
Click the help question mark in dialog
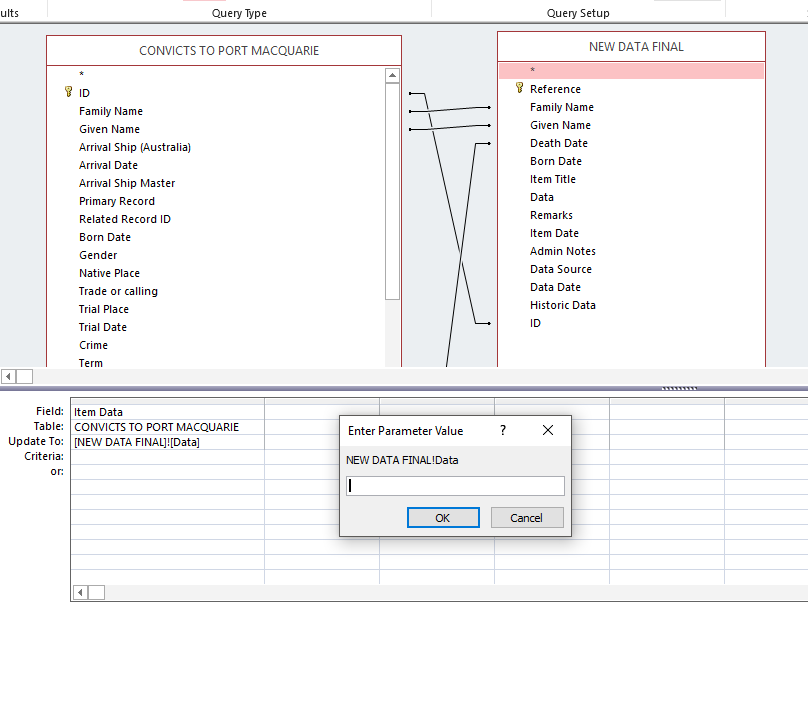503,430
